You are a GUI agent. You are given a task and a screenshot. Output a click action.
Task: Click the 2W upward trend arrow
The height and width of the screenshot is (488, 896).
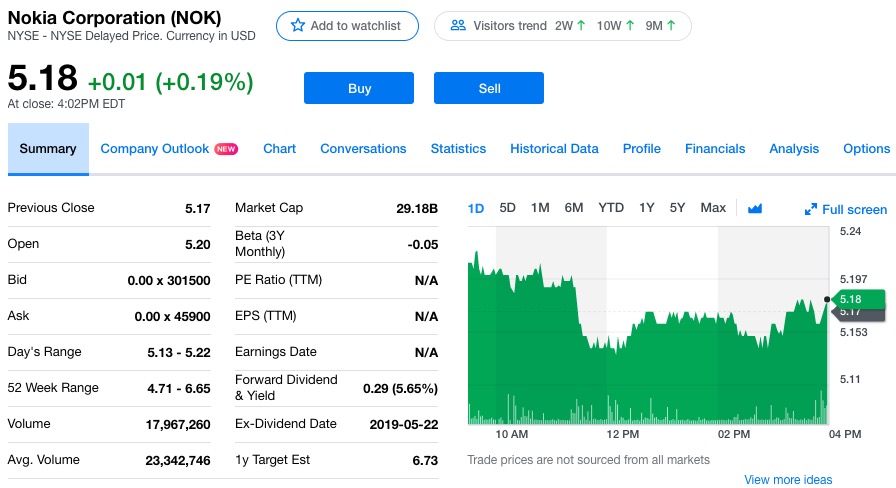click(581, 25)
